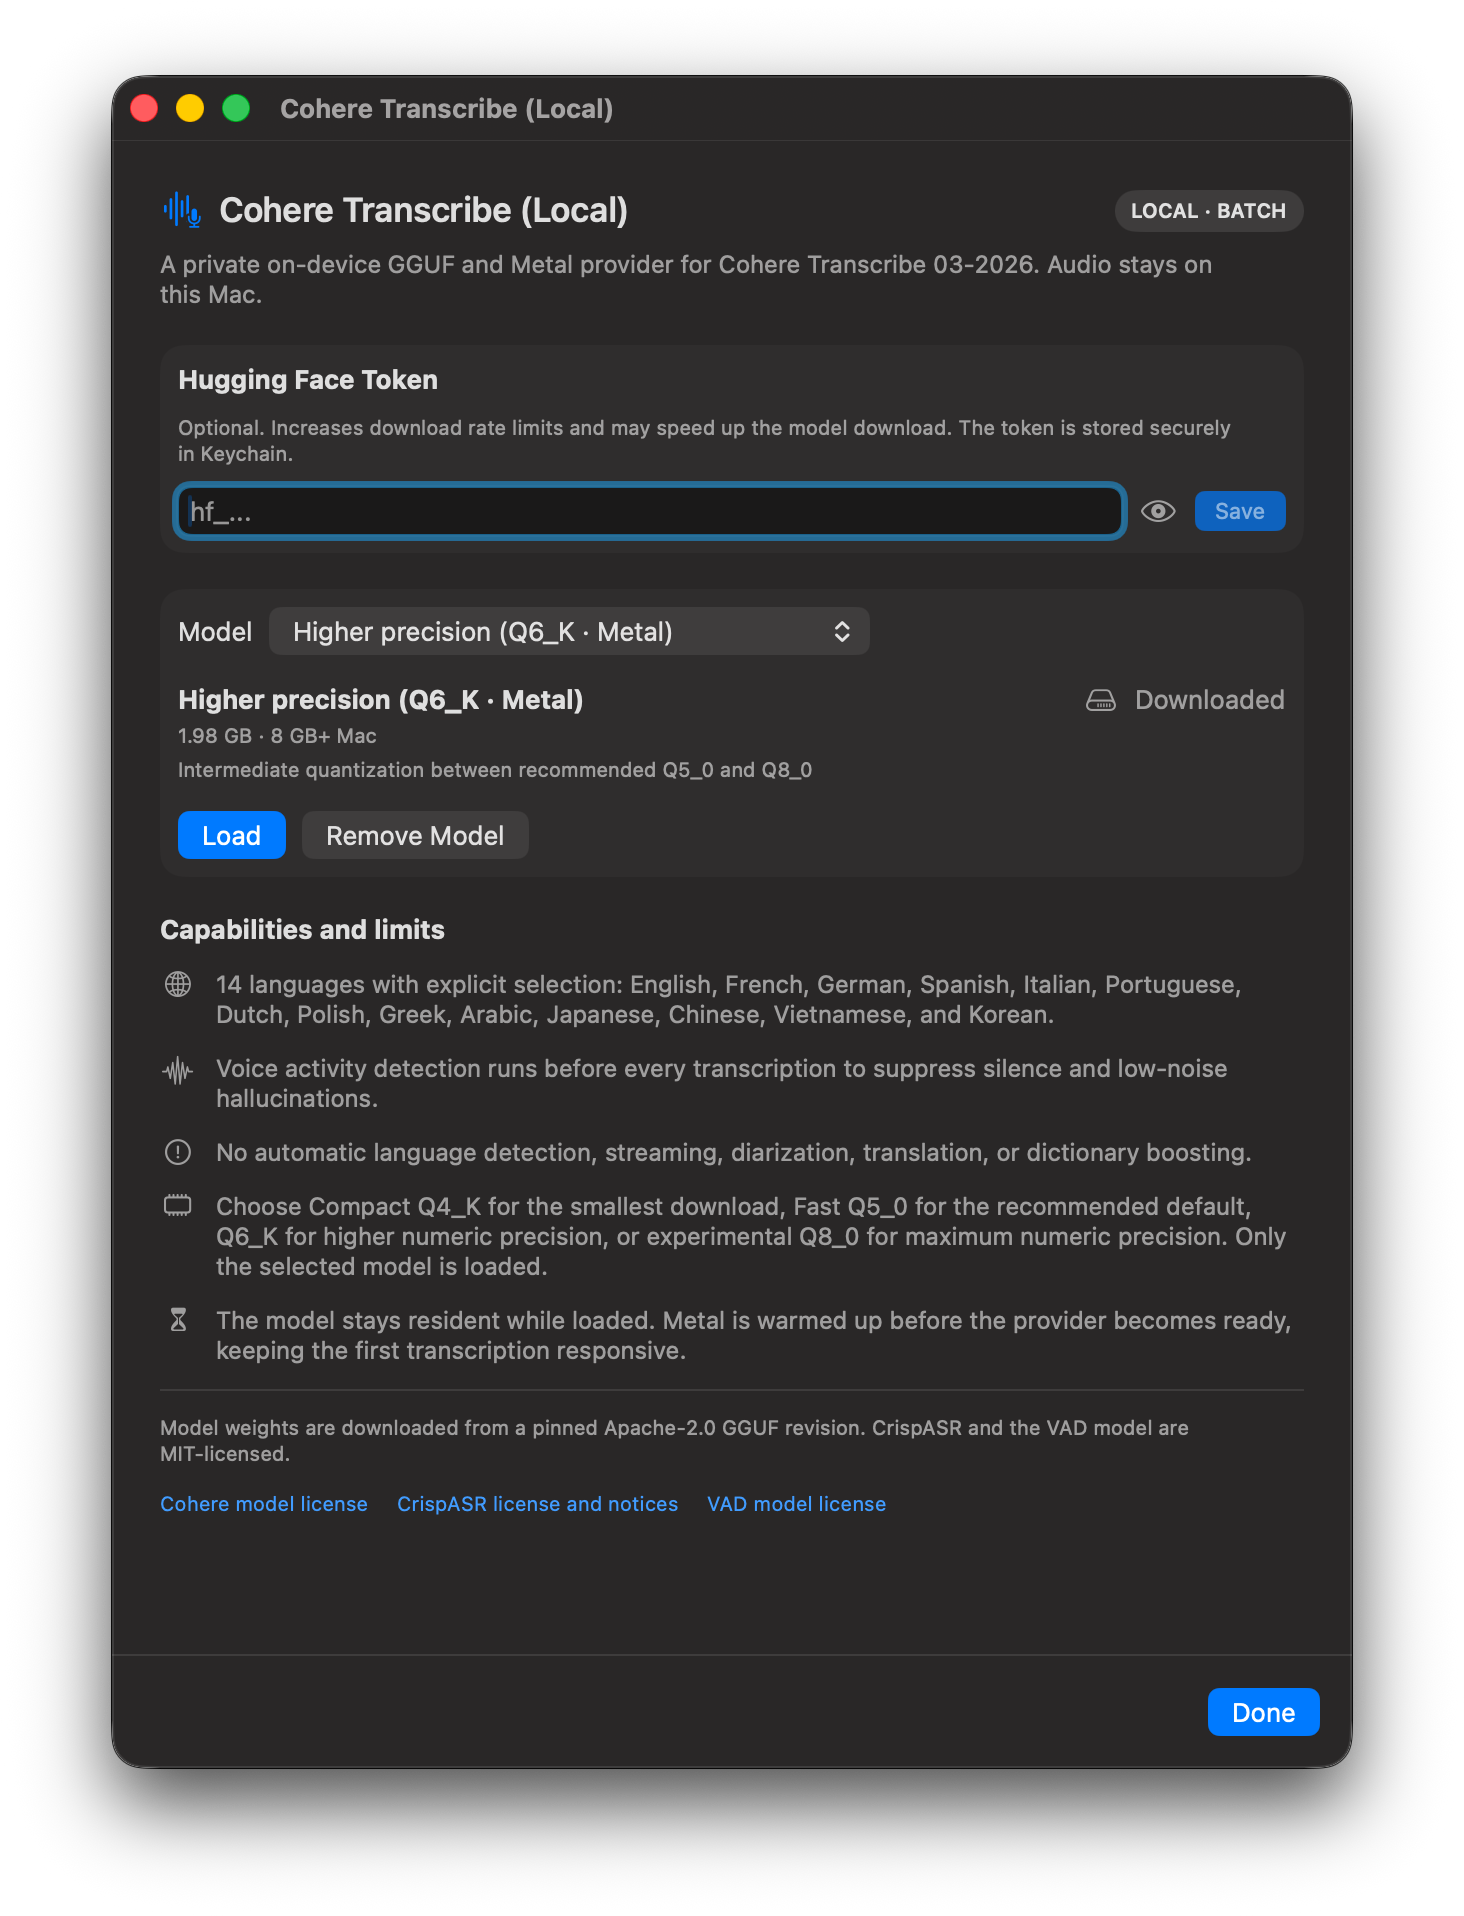Save the Hugging Face token
Screen dimensions: 1464x1916
1239,511
